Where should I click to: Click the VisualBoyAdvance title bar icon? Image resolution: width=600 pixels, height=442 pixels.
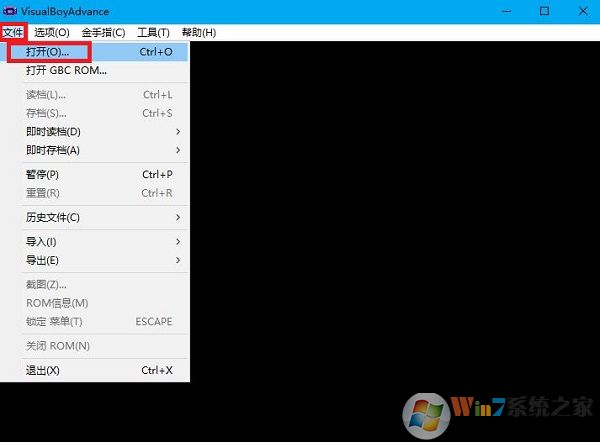[x=10, y=11]
